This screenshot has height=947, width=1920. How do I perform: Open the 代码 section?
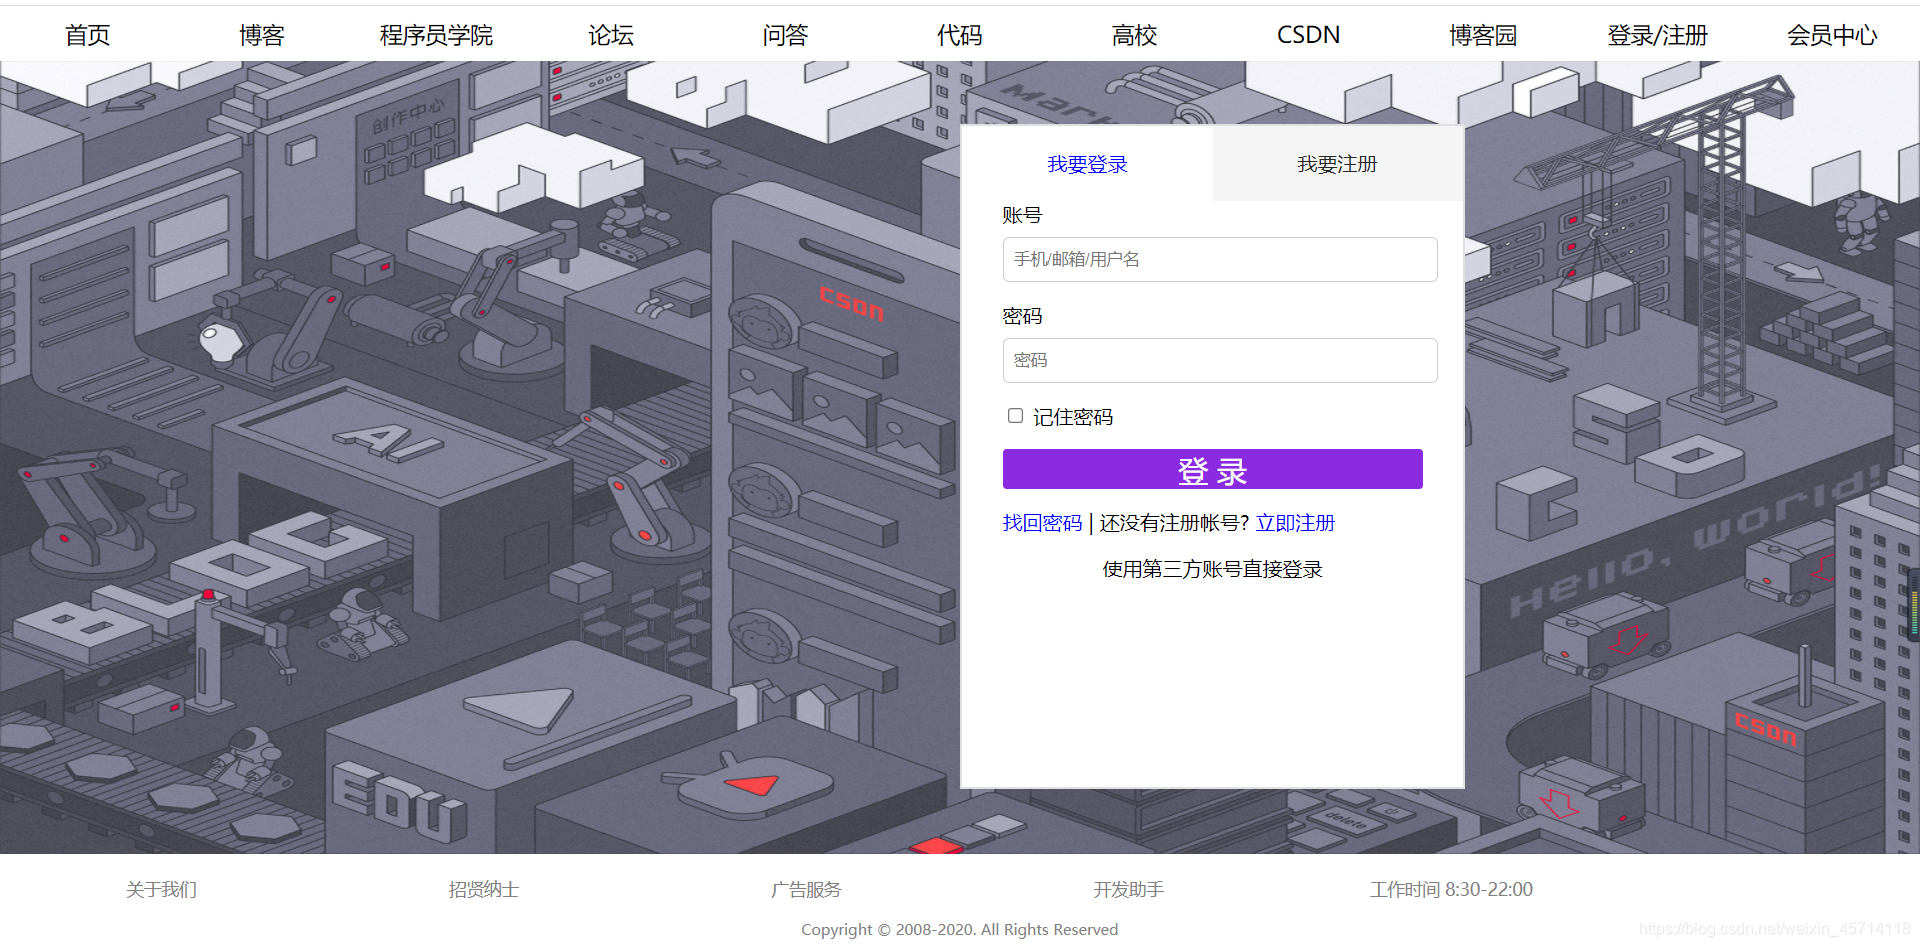(958, 34)
